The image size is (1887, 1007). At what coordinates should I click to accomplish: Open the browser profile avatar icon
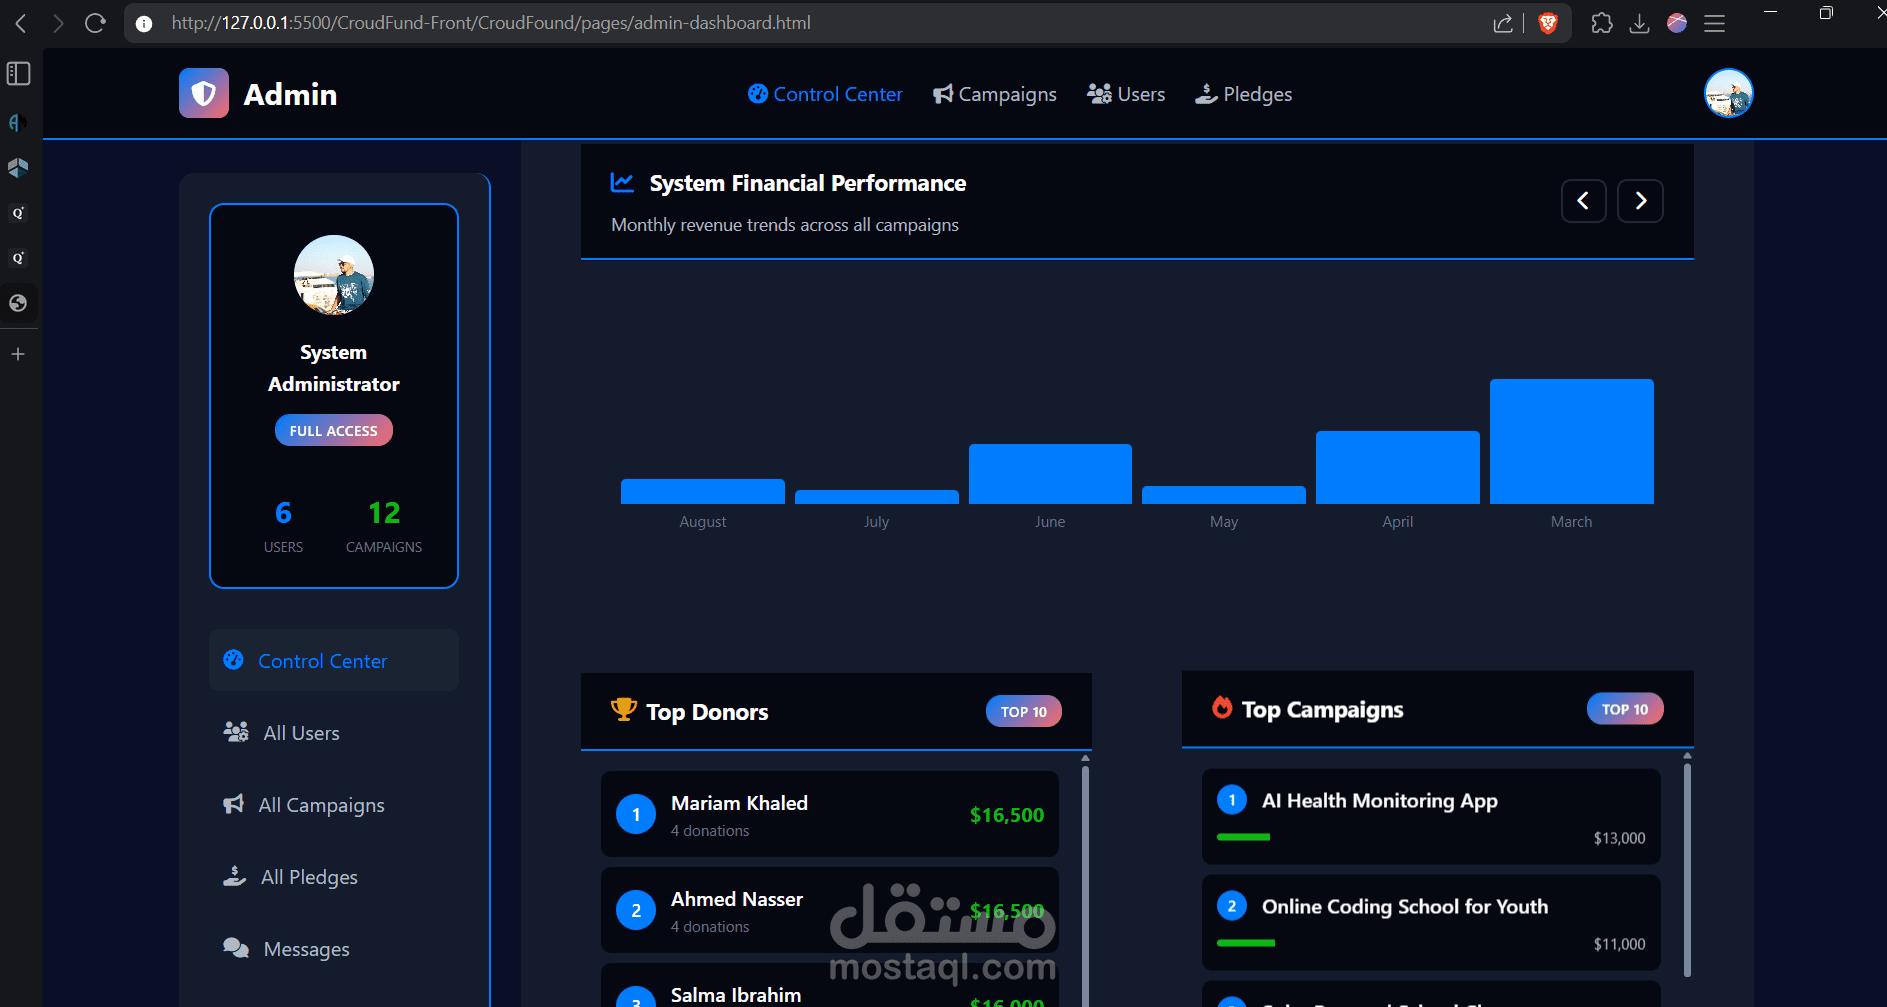point(1677,23)
